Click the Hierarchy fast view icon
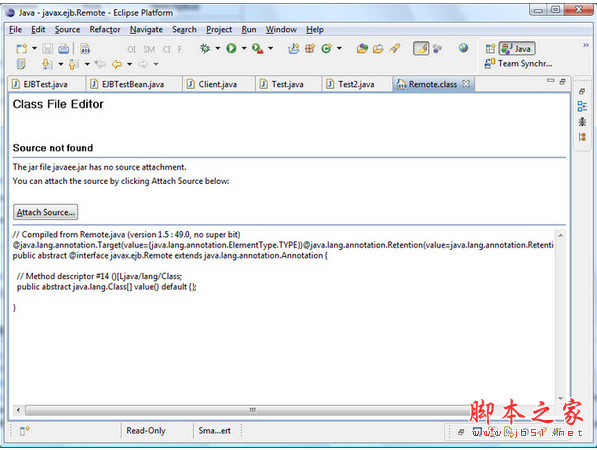The width and height of the screenshot is (597, 450). tap(582, 137)
